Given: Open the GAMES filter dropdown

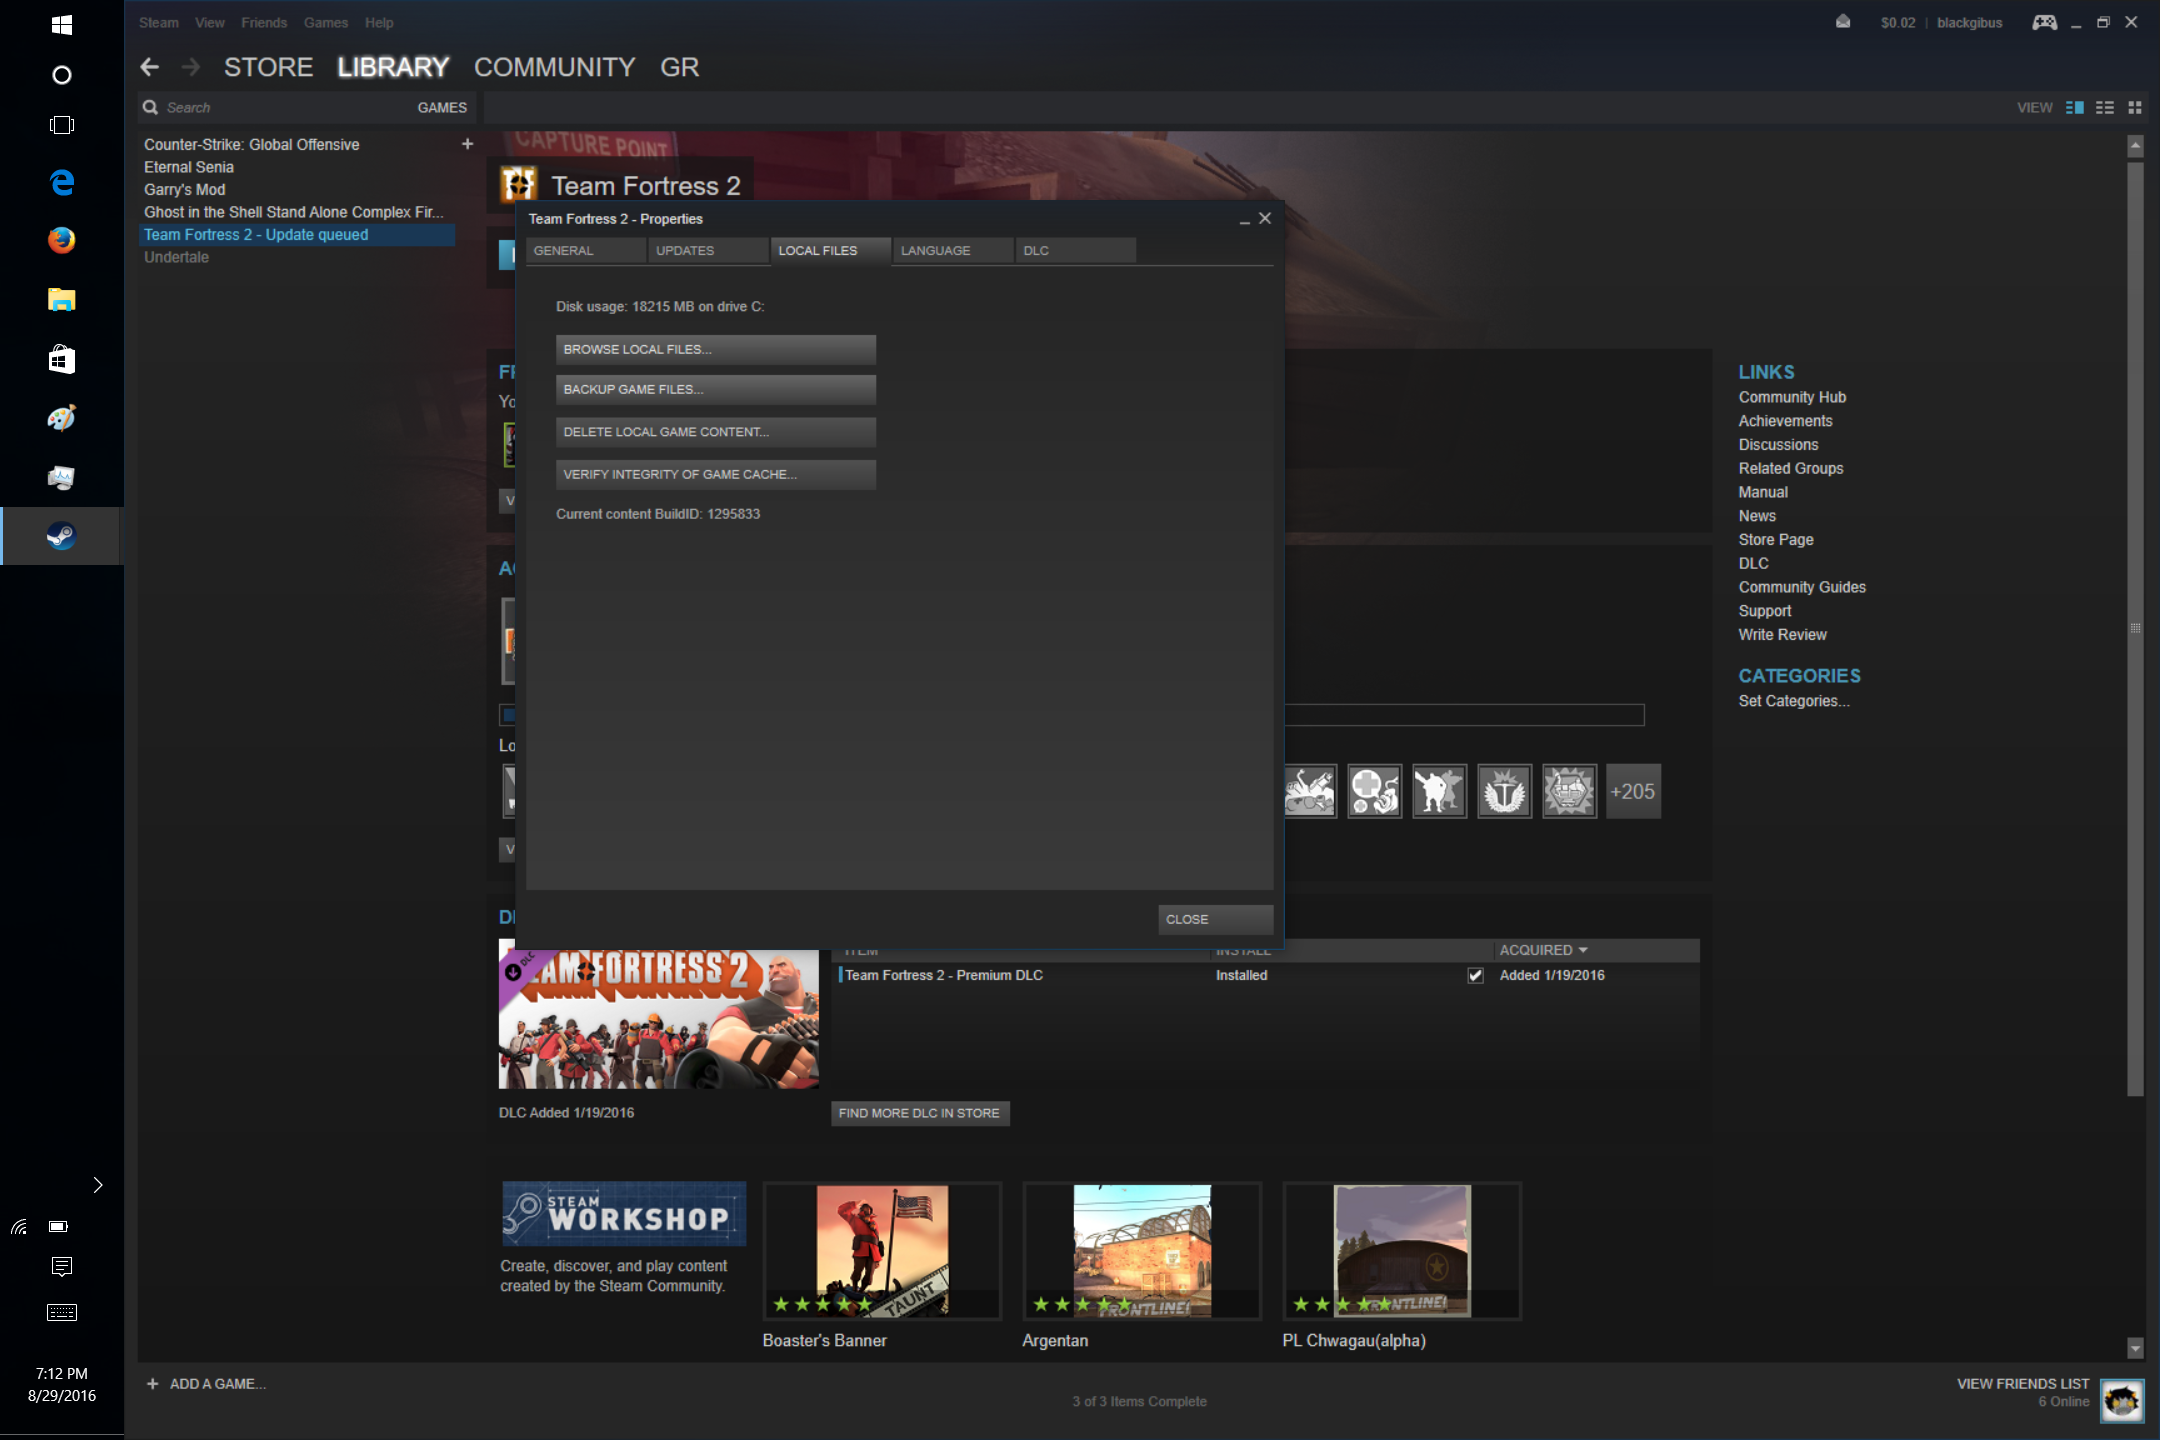Looking at the screenshot, I should coord(441,107).
